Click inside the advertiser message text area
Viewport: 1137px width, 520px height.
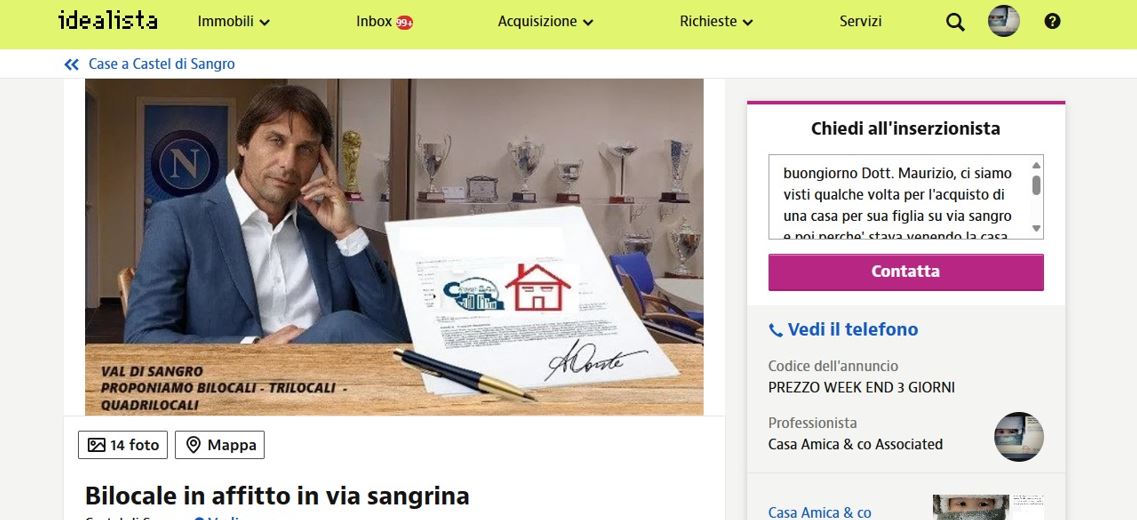pos(898,197)
